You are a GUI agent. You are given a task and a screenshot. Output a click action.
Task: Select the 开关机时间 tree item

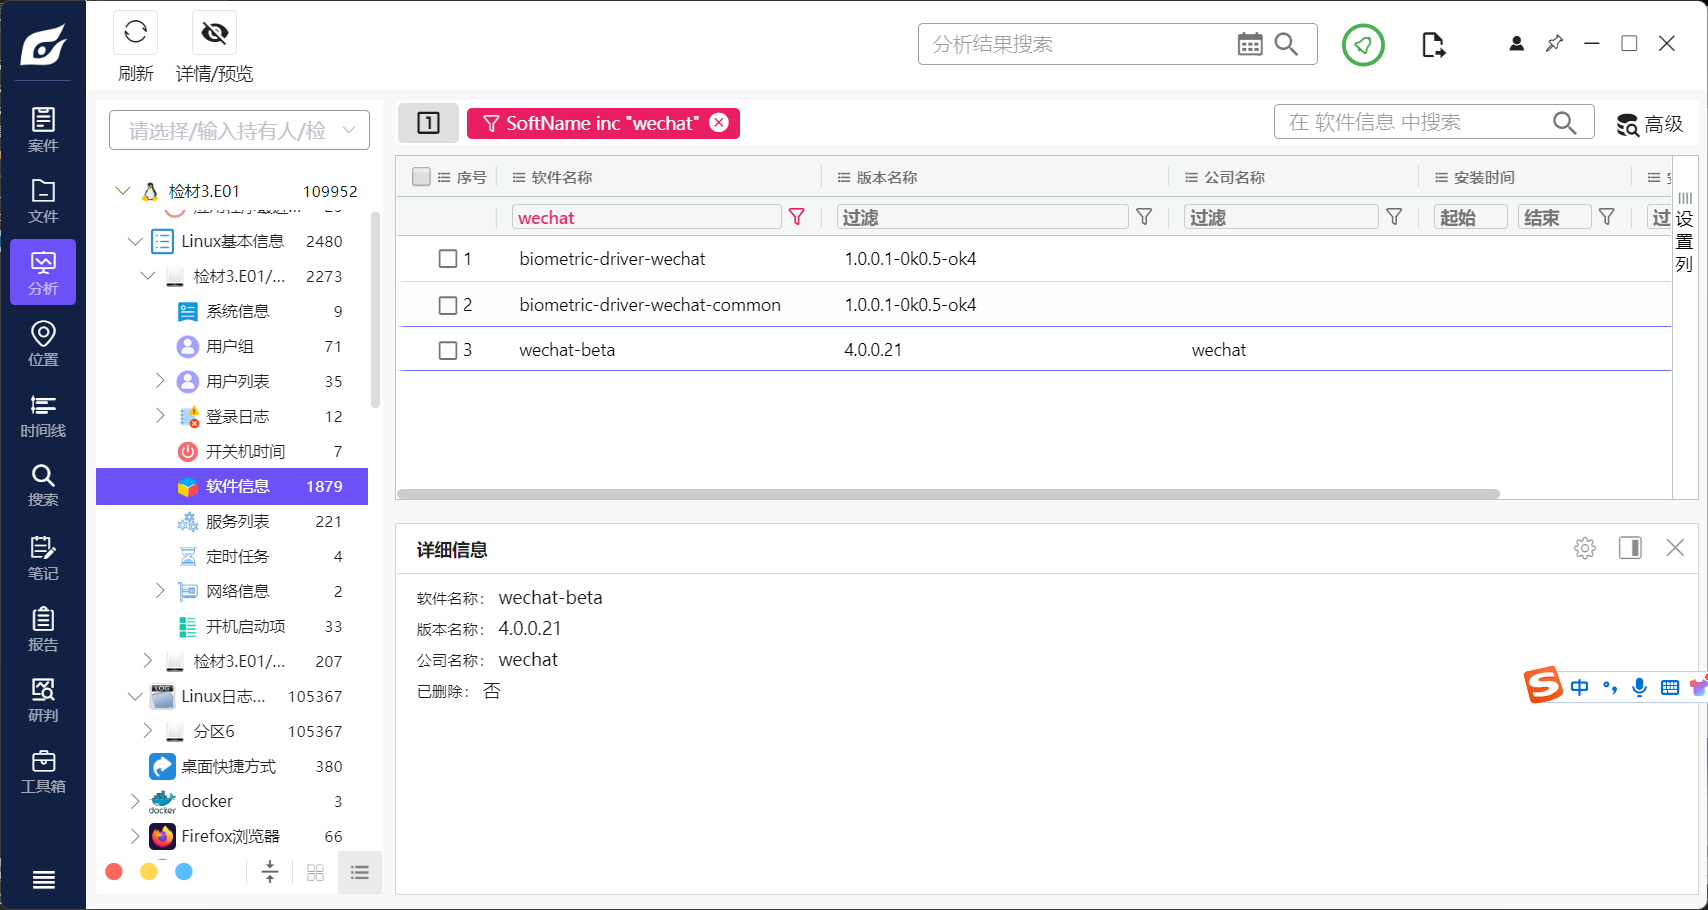[232, 451]
